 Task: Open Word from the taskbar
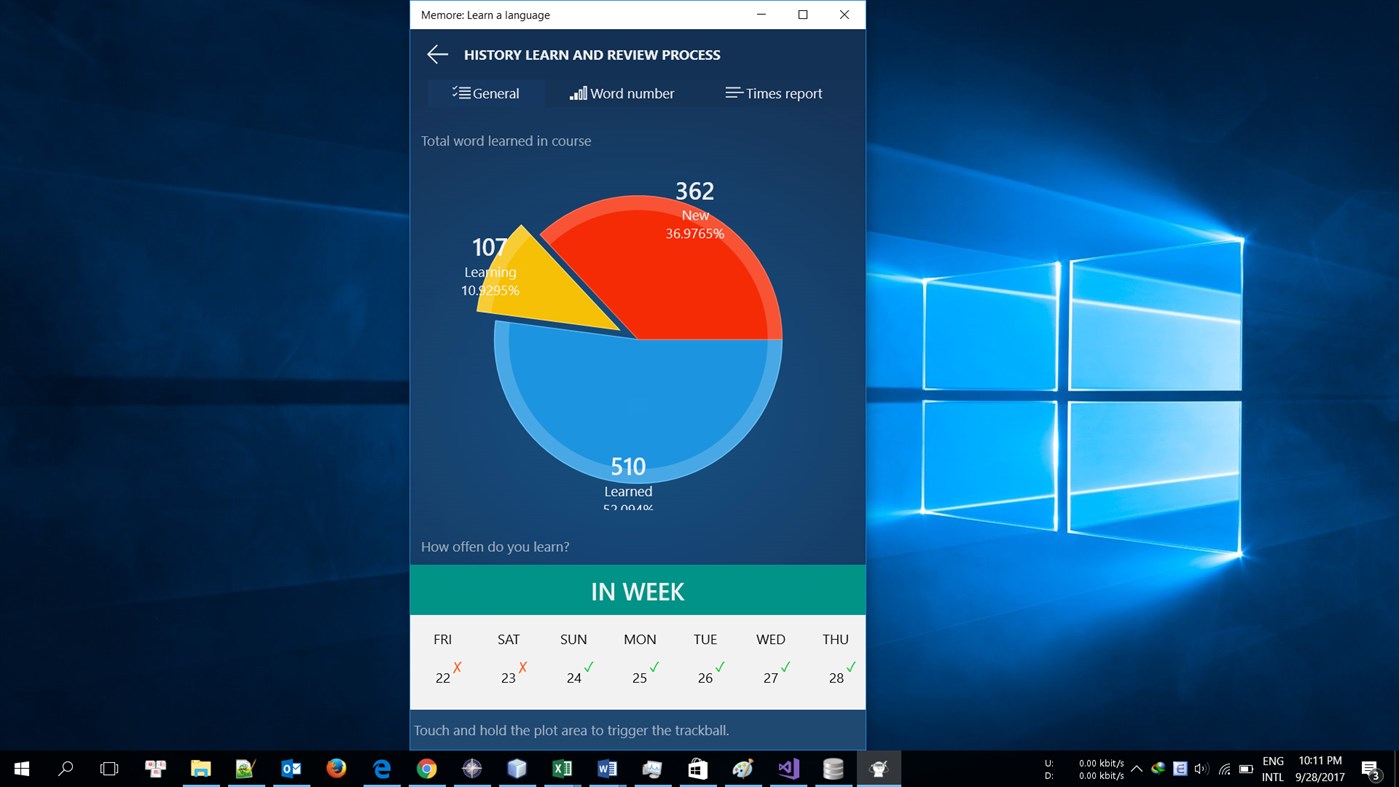(607, 769)
